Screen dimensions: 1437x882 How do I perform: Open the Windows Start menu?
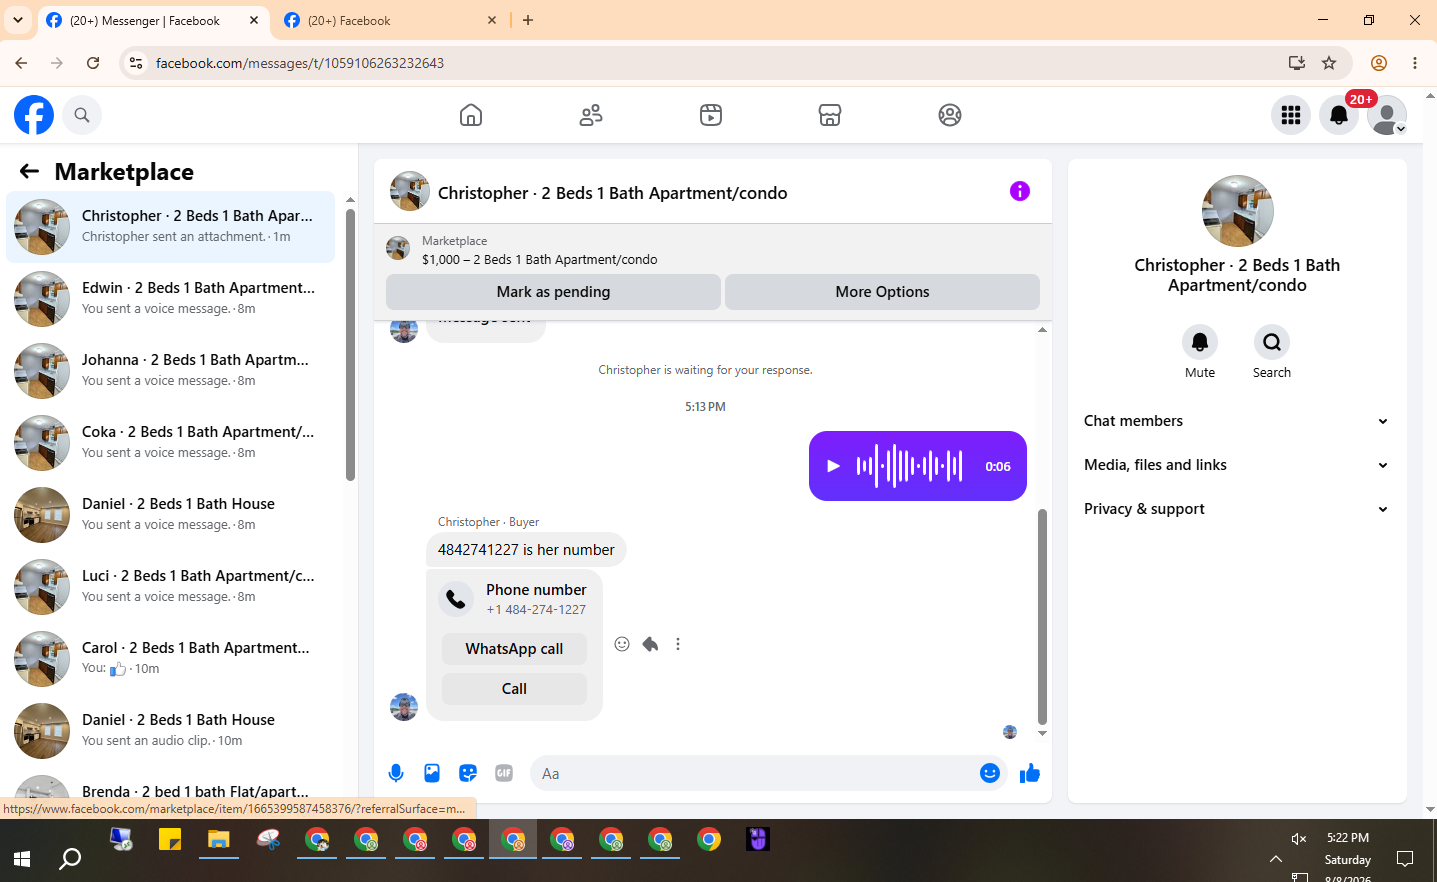22,858
